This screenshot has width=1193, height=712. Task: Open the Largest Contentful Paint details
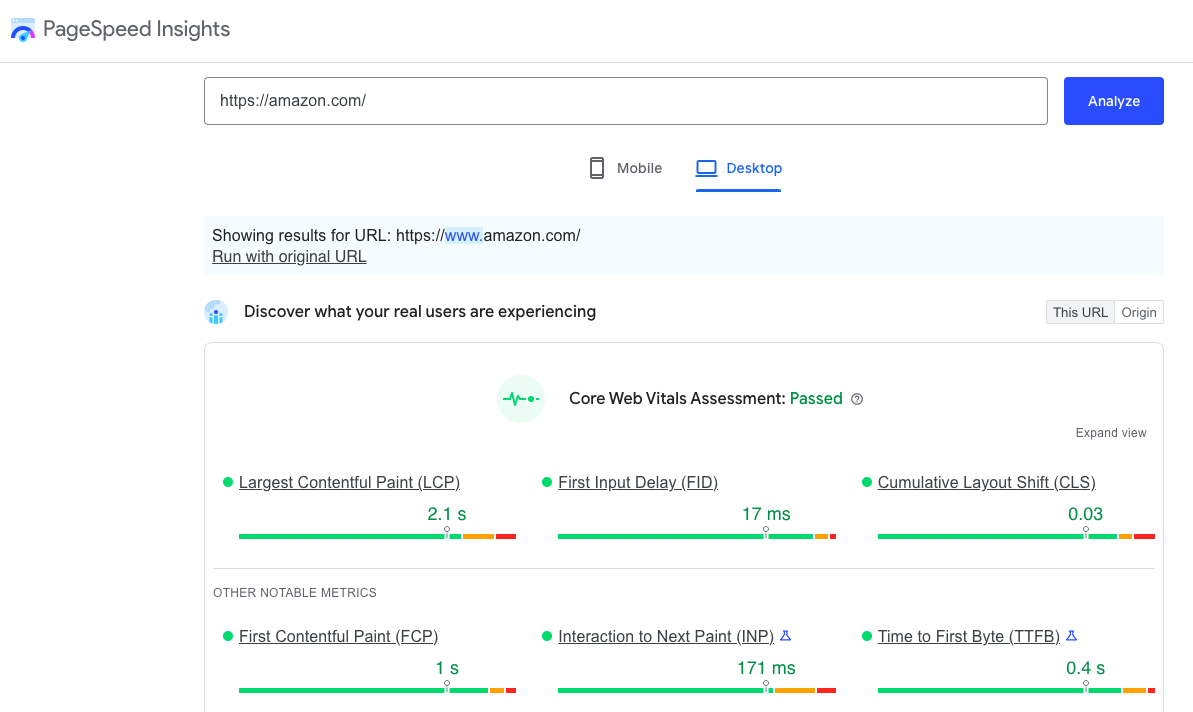349,482
